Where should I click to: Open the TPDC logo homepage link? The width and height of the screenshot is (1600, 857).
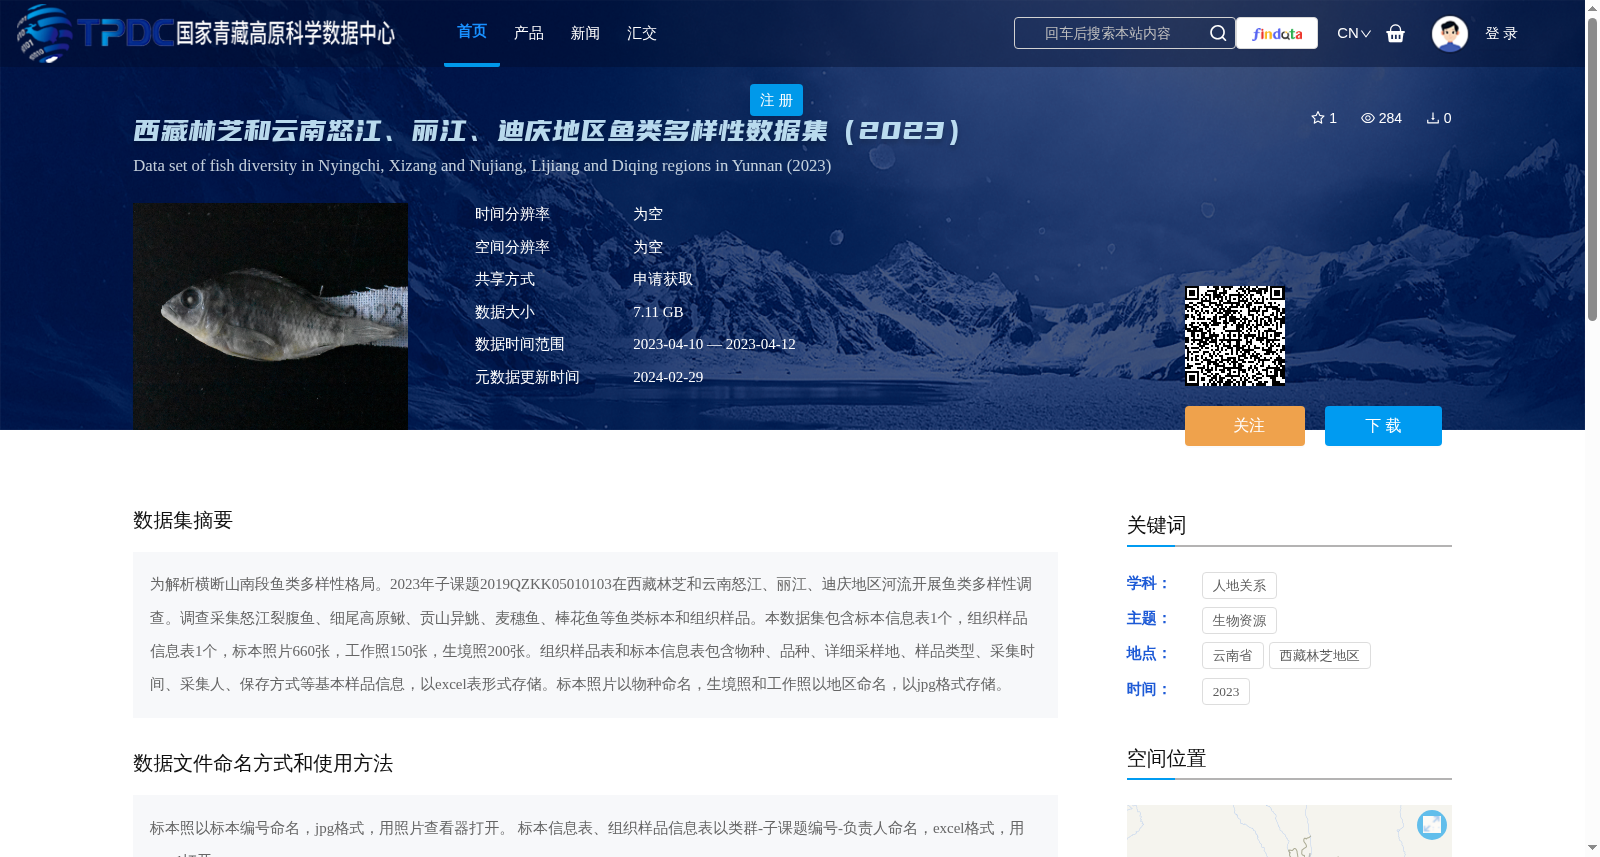point(206,33)
